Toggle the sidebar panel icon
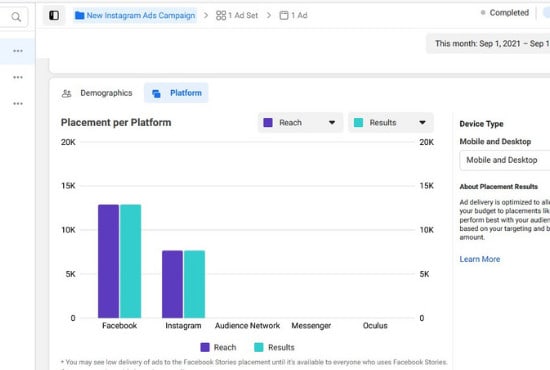The width and height of the screenshot is (550, 370). (54, 15)
